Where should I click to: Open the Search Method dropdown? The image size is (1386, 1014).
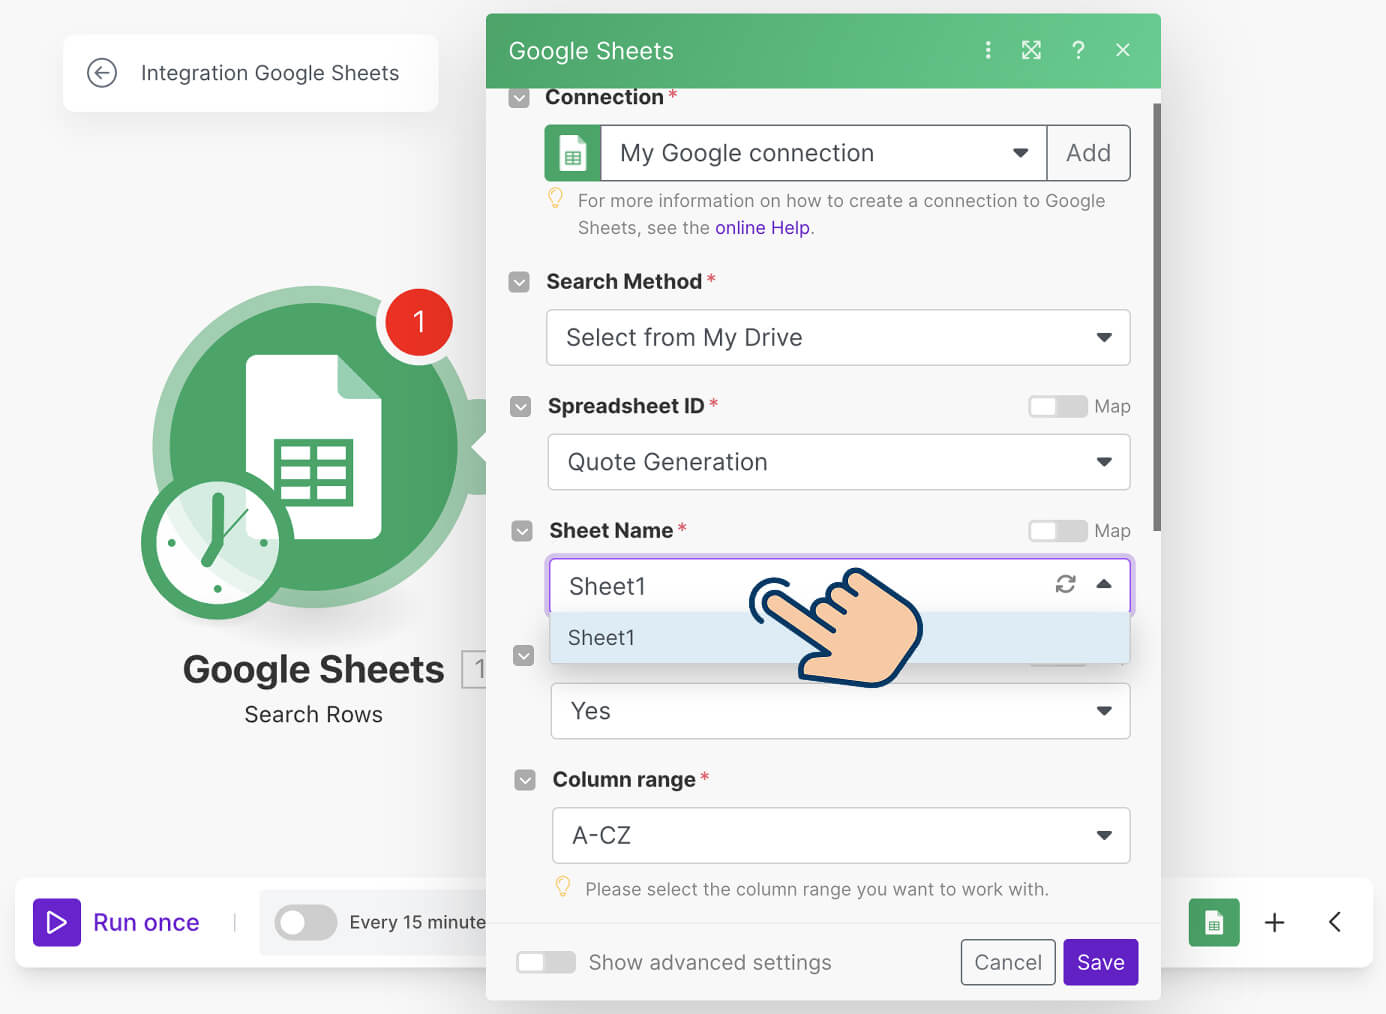[838, 338]
